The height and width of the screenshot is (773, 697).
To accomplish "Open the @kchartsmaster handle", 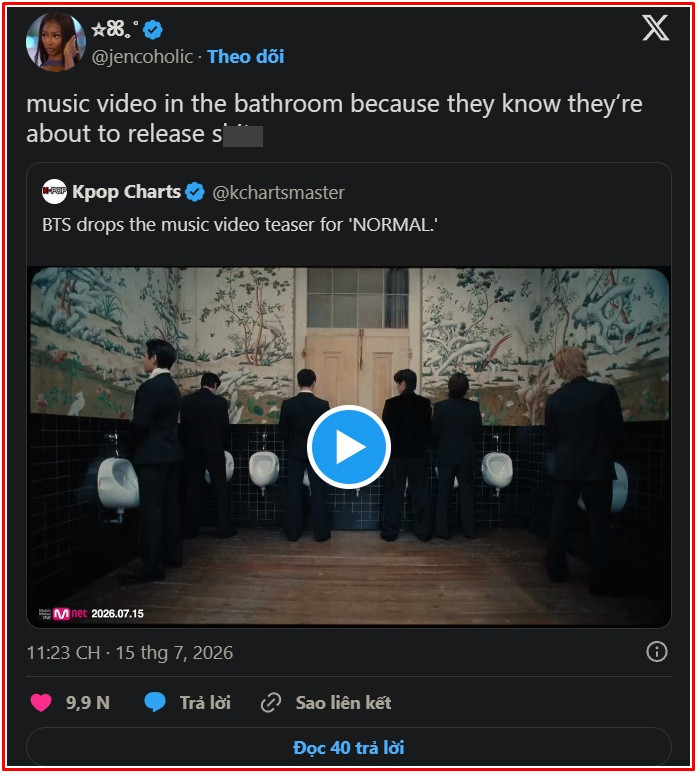I will (x=279, y=192).
